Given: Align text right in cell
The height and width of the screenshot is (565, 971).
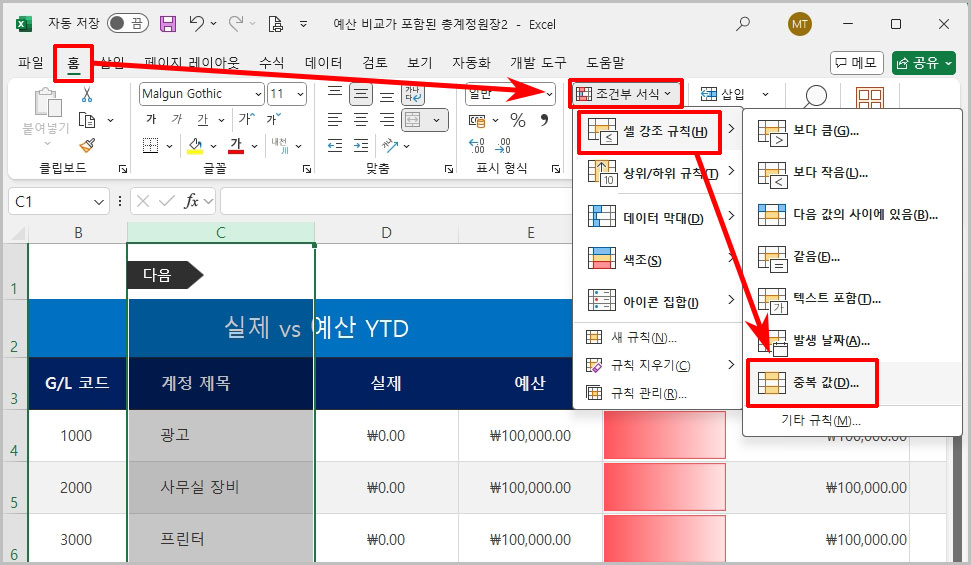Looking at the screenshot, I should pyautogui.click(x=387, y=120).
